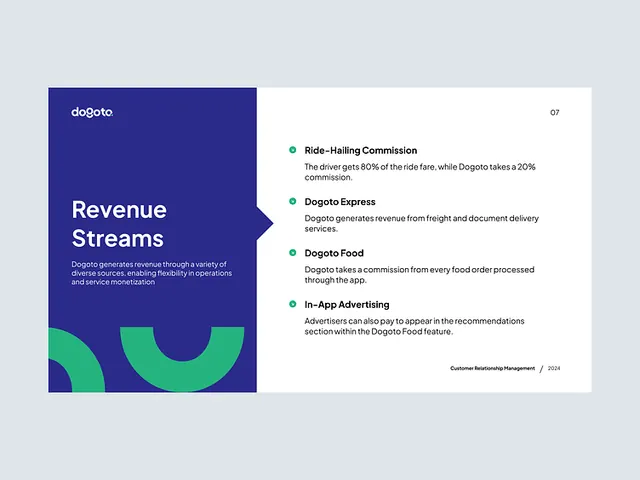This screenshot has height=480, width=640.
Task: Click the freight and document delivery description
Action: click(422, 223)
